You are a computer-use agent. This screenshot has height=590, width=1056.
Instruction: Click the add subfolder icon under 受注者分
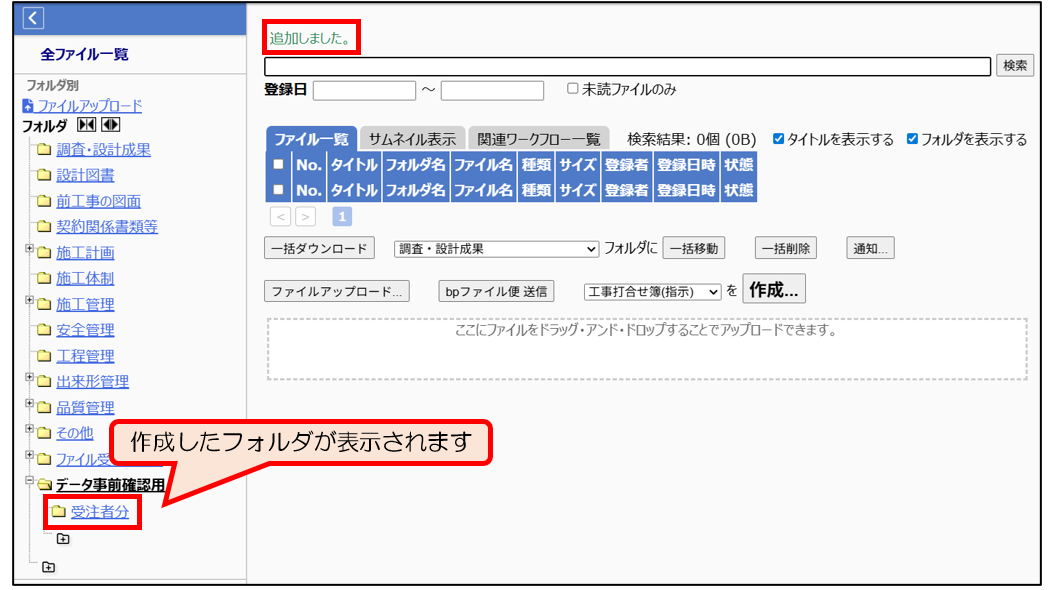click(63, 539)
